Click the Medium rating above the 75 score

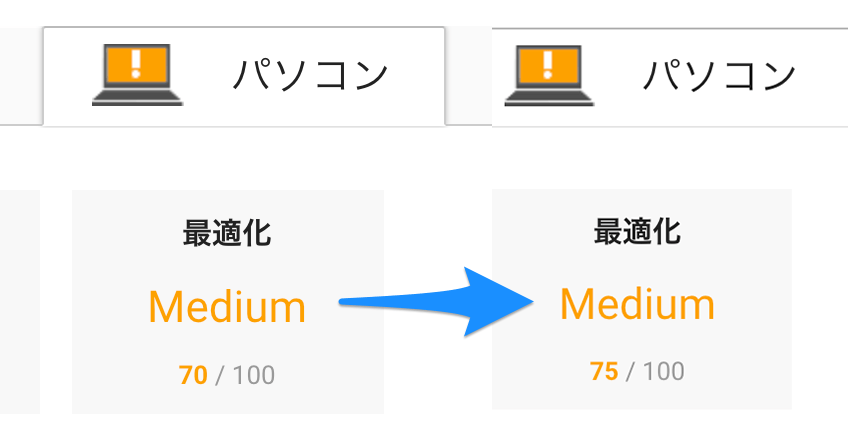[638, 303]
